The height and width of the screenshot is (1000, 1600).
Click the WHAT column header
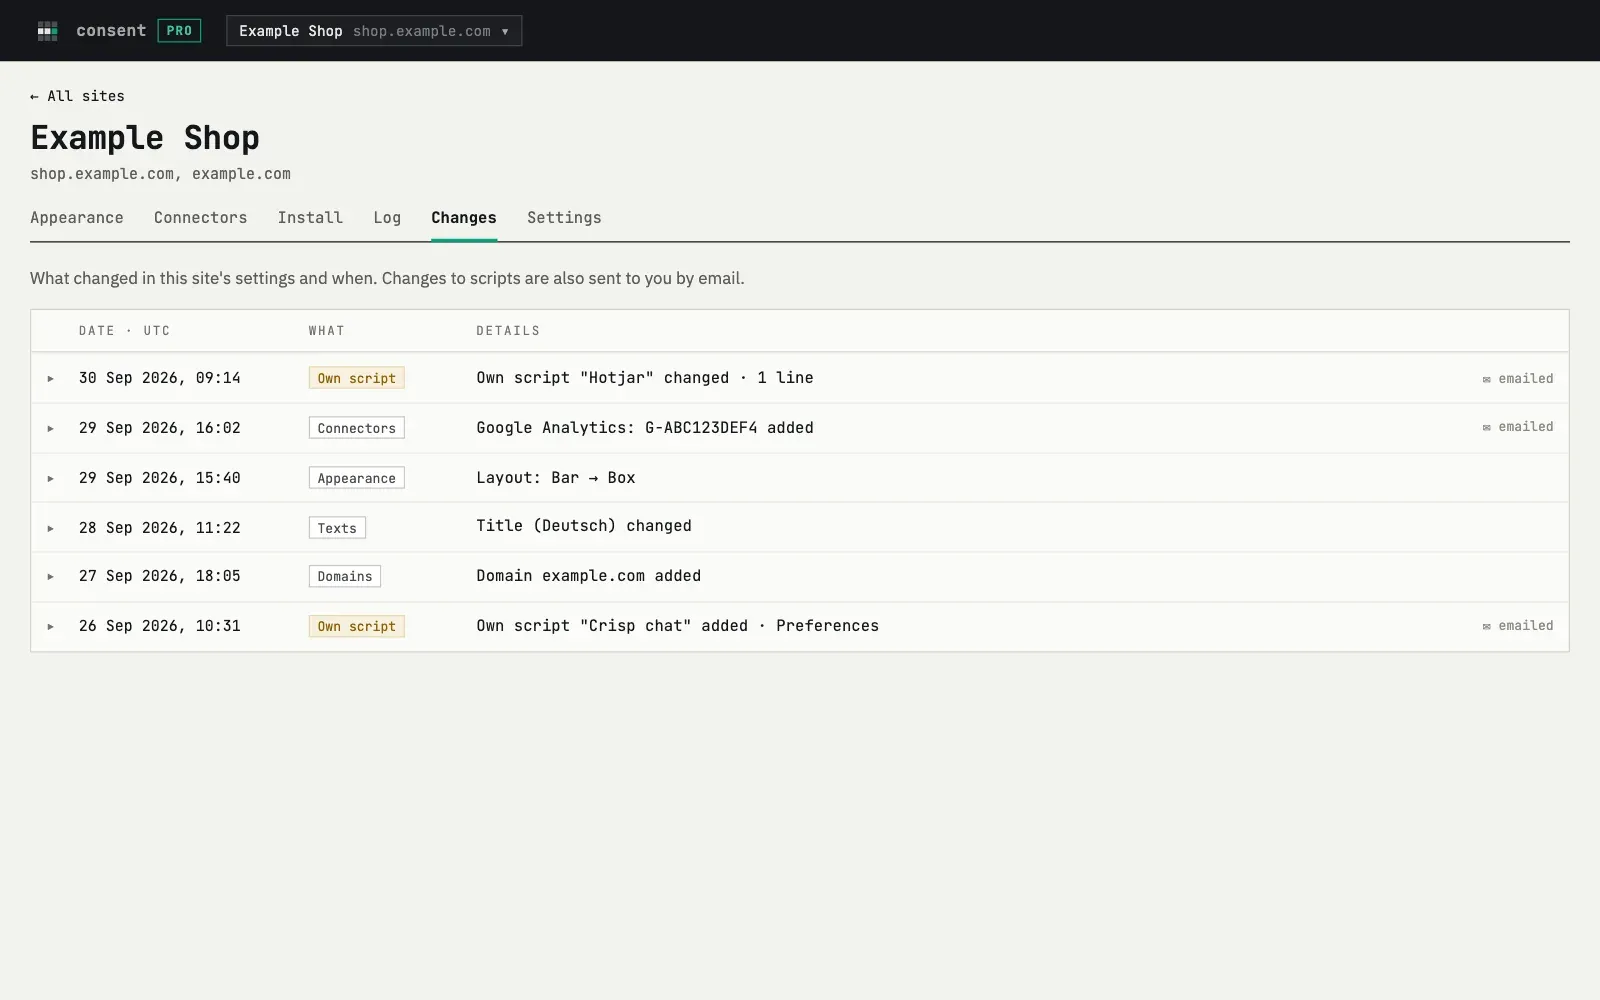pos(327,331)
